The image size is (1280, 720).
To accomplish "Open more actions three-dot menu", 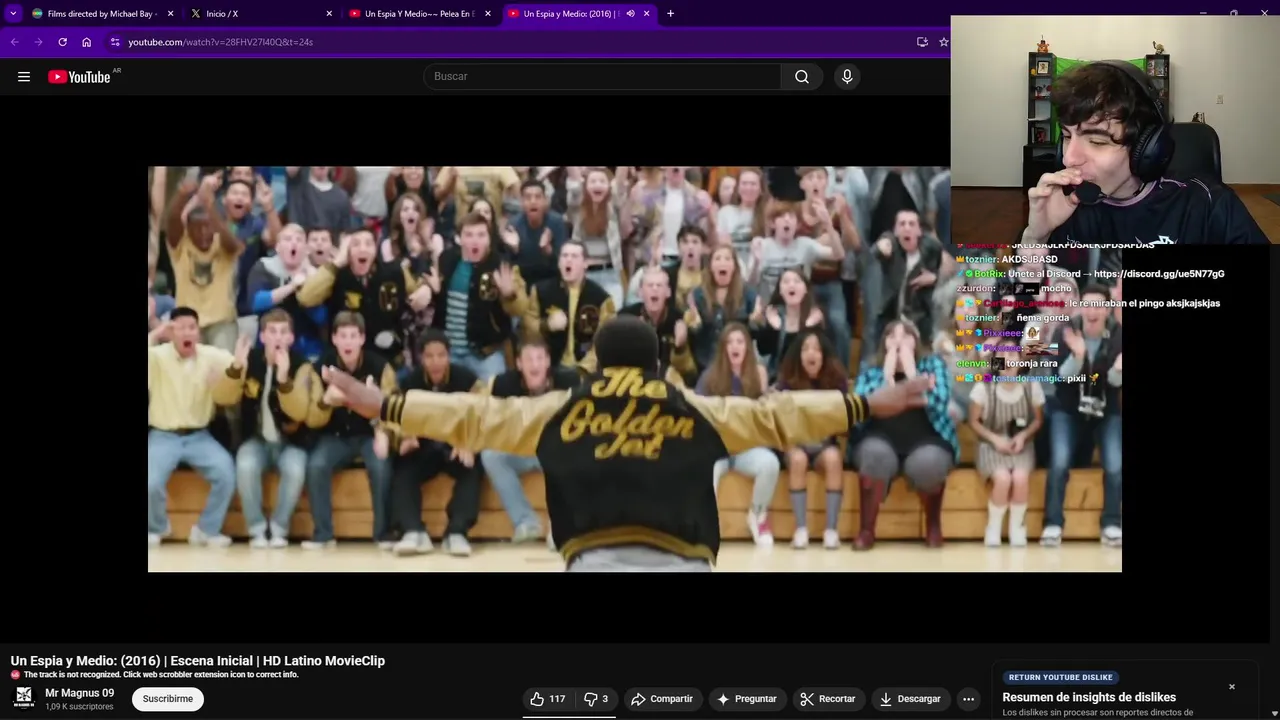I will [968, 699].
